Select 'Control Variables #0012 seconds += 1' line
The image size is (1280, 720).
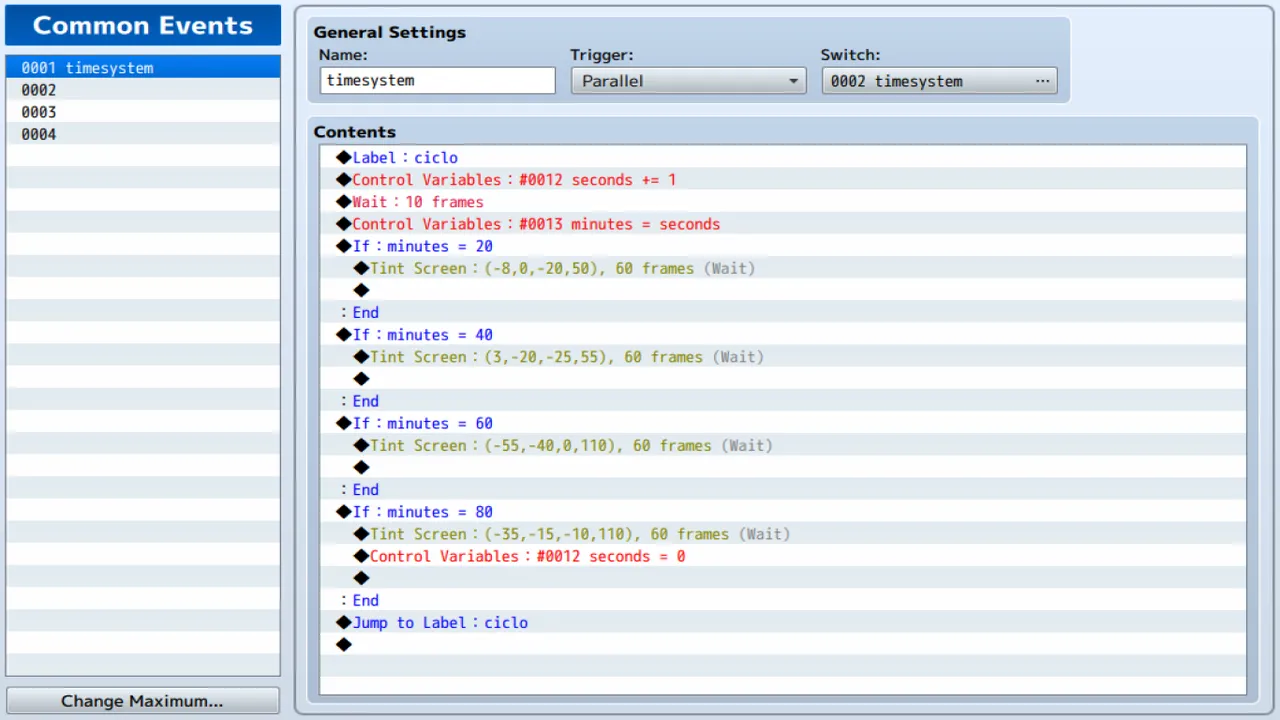click(x=783, y=180)
